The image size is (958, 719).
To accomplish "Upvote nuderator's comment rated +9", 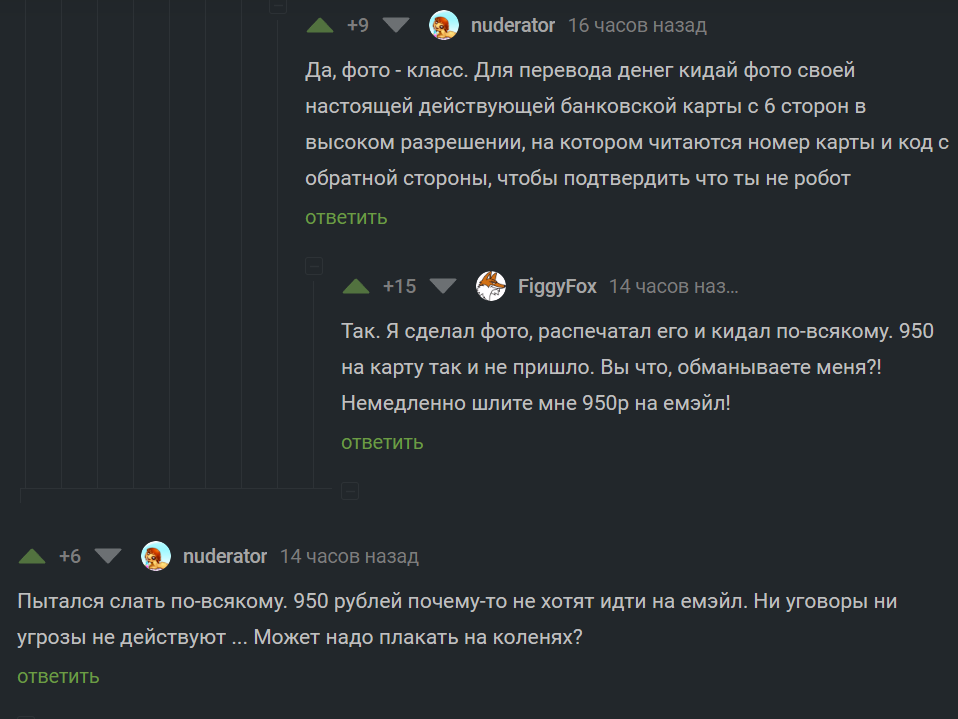I will (x=320, y=26).
